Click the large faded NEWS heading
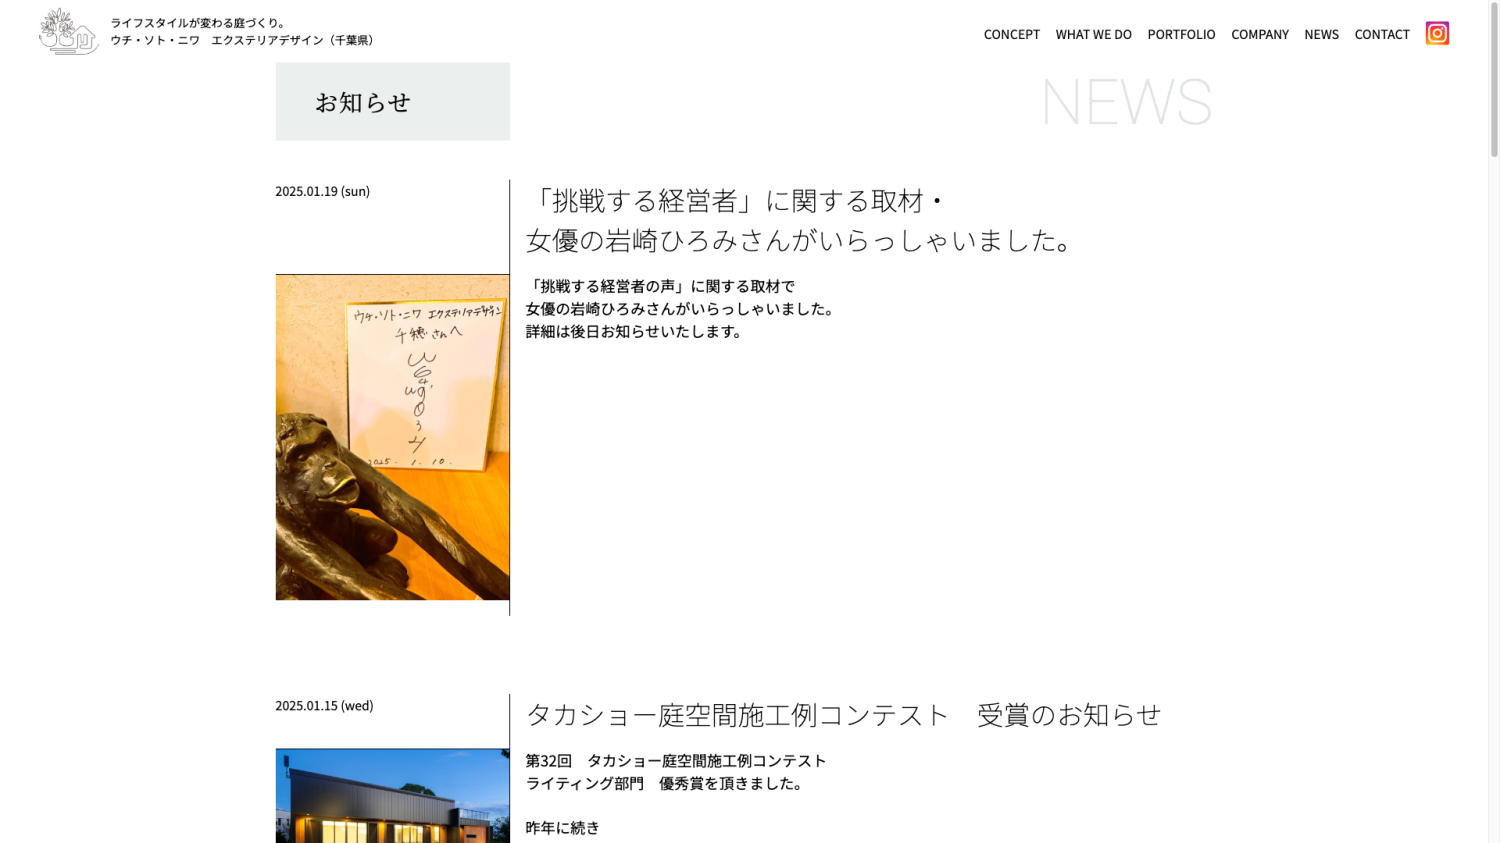1500x843 pixels. (x=1126, y=102)
